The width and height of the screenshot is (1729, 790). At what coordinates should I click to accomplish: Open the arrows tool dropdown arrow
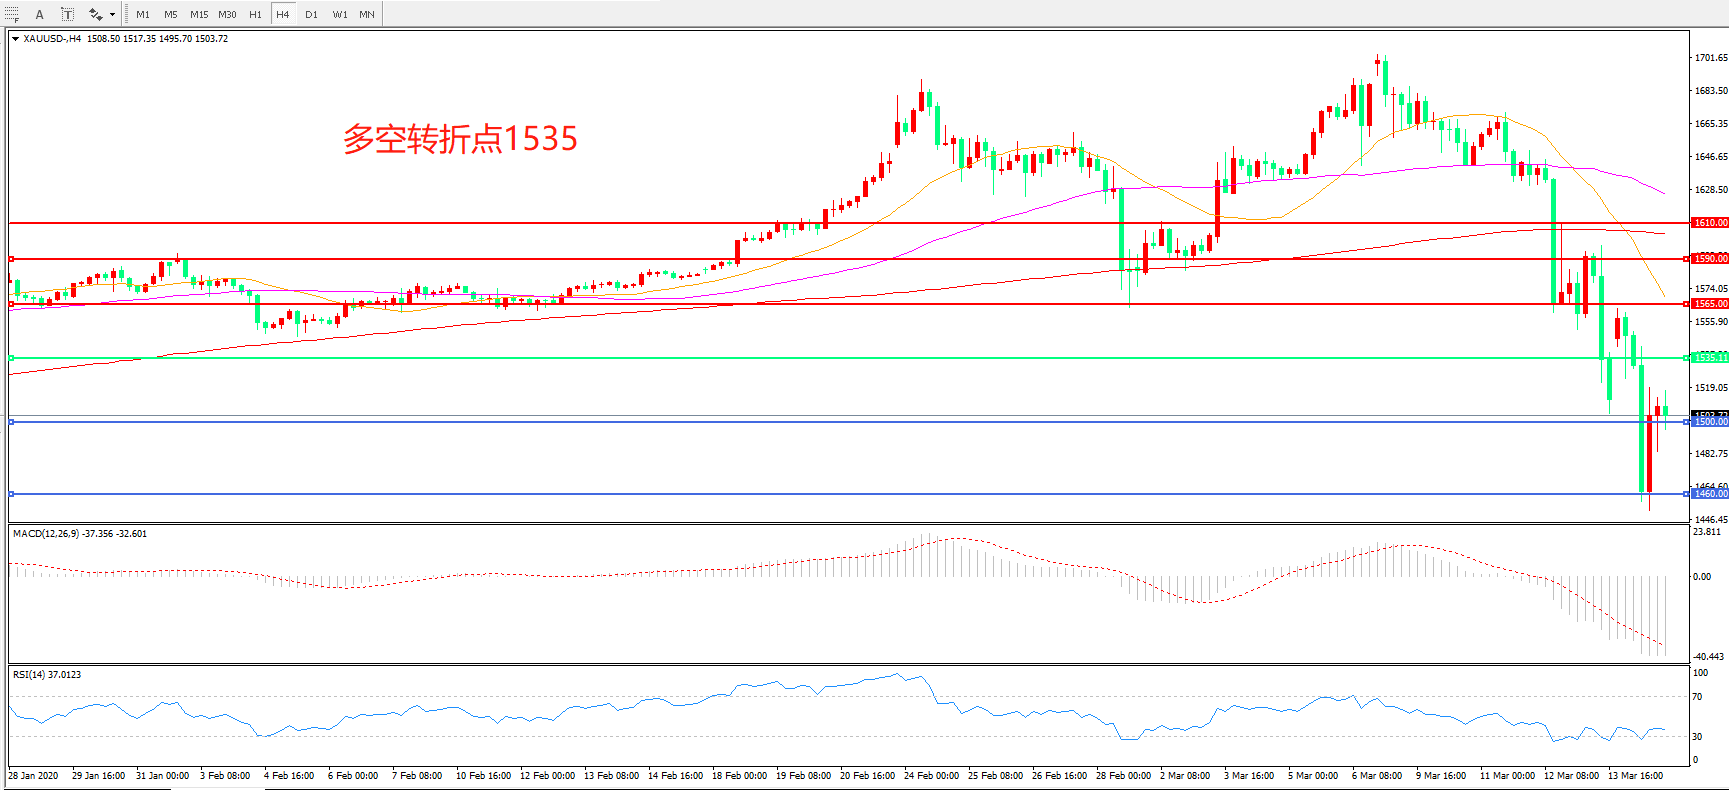coord(112,14)
